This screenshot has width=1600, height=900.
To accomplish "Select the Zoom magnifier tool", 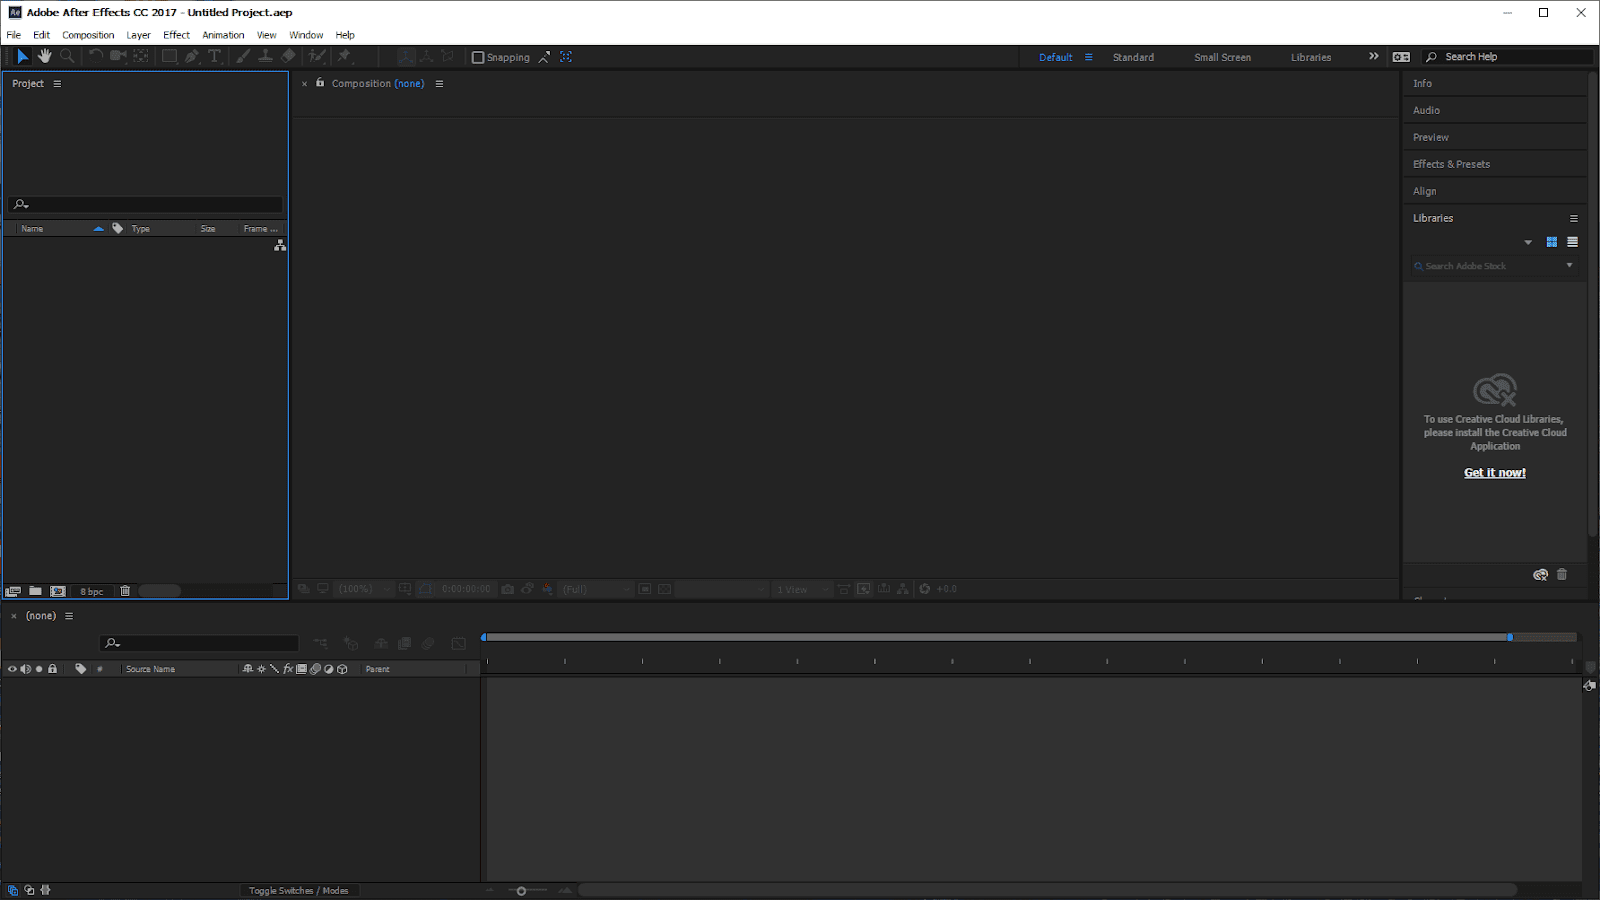I will [67, 57].
